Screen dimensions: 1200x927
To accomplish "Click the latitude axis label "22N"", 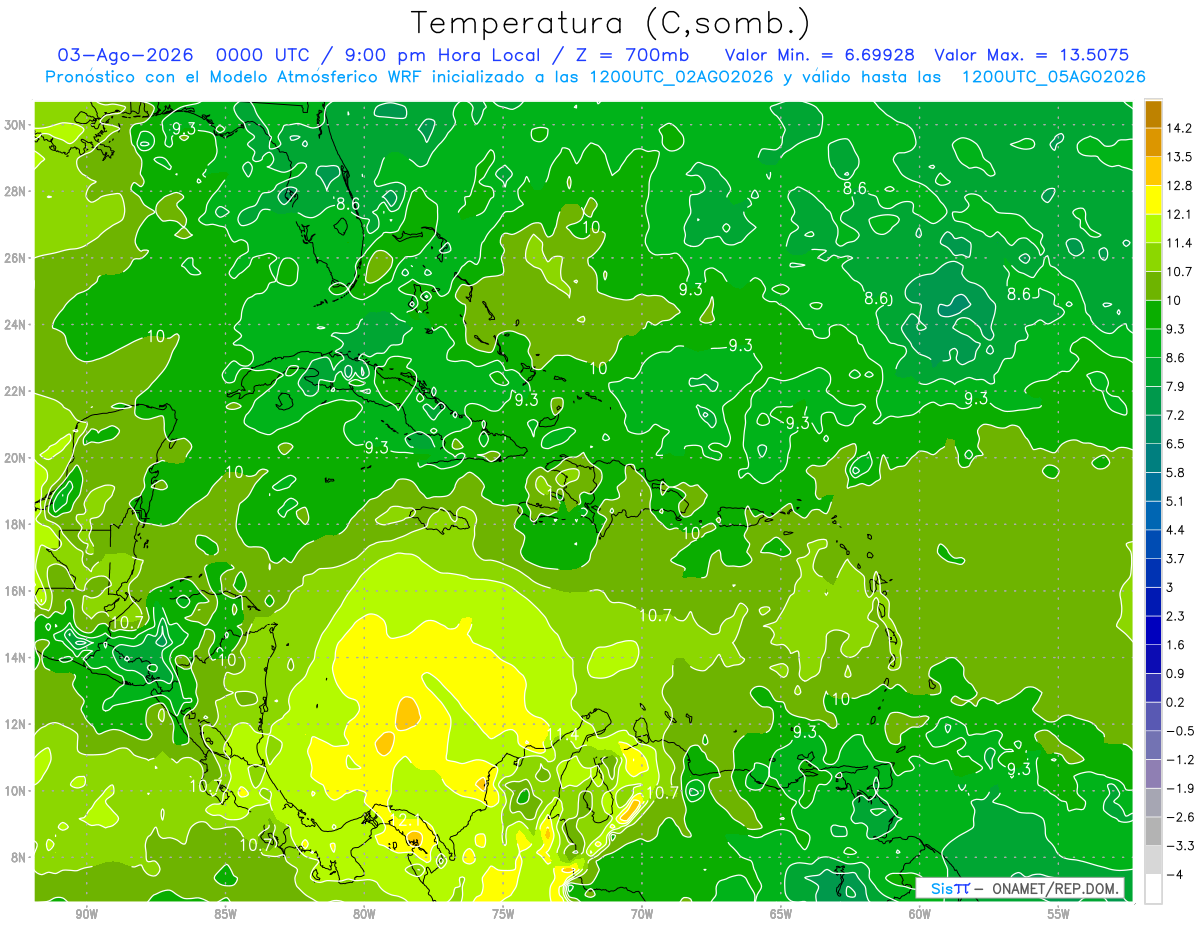I will (16, 391).
